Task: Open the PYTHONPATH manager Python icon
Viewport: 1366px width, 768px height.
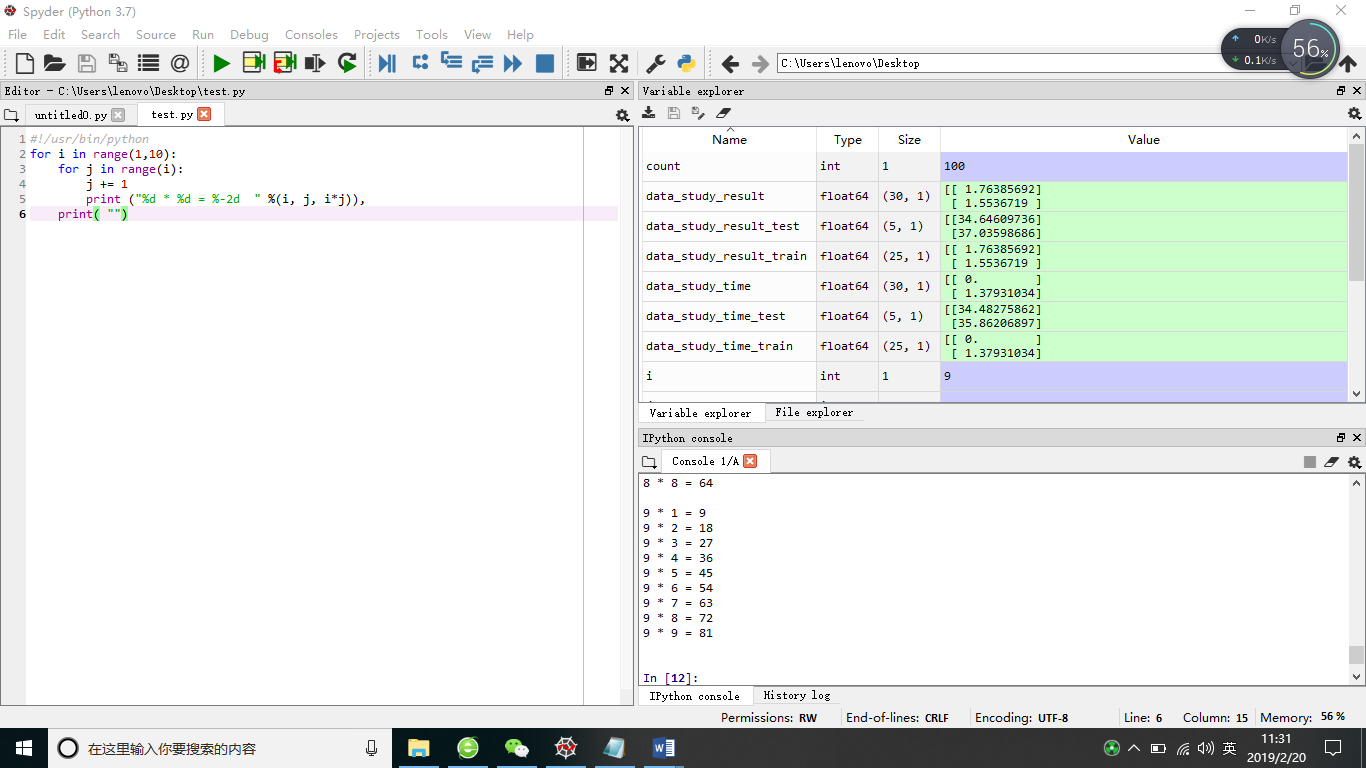Action: pos(686,63)
